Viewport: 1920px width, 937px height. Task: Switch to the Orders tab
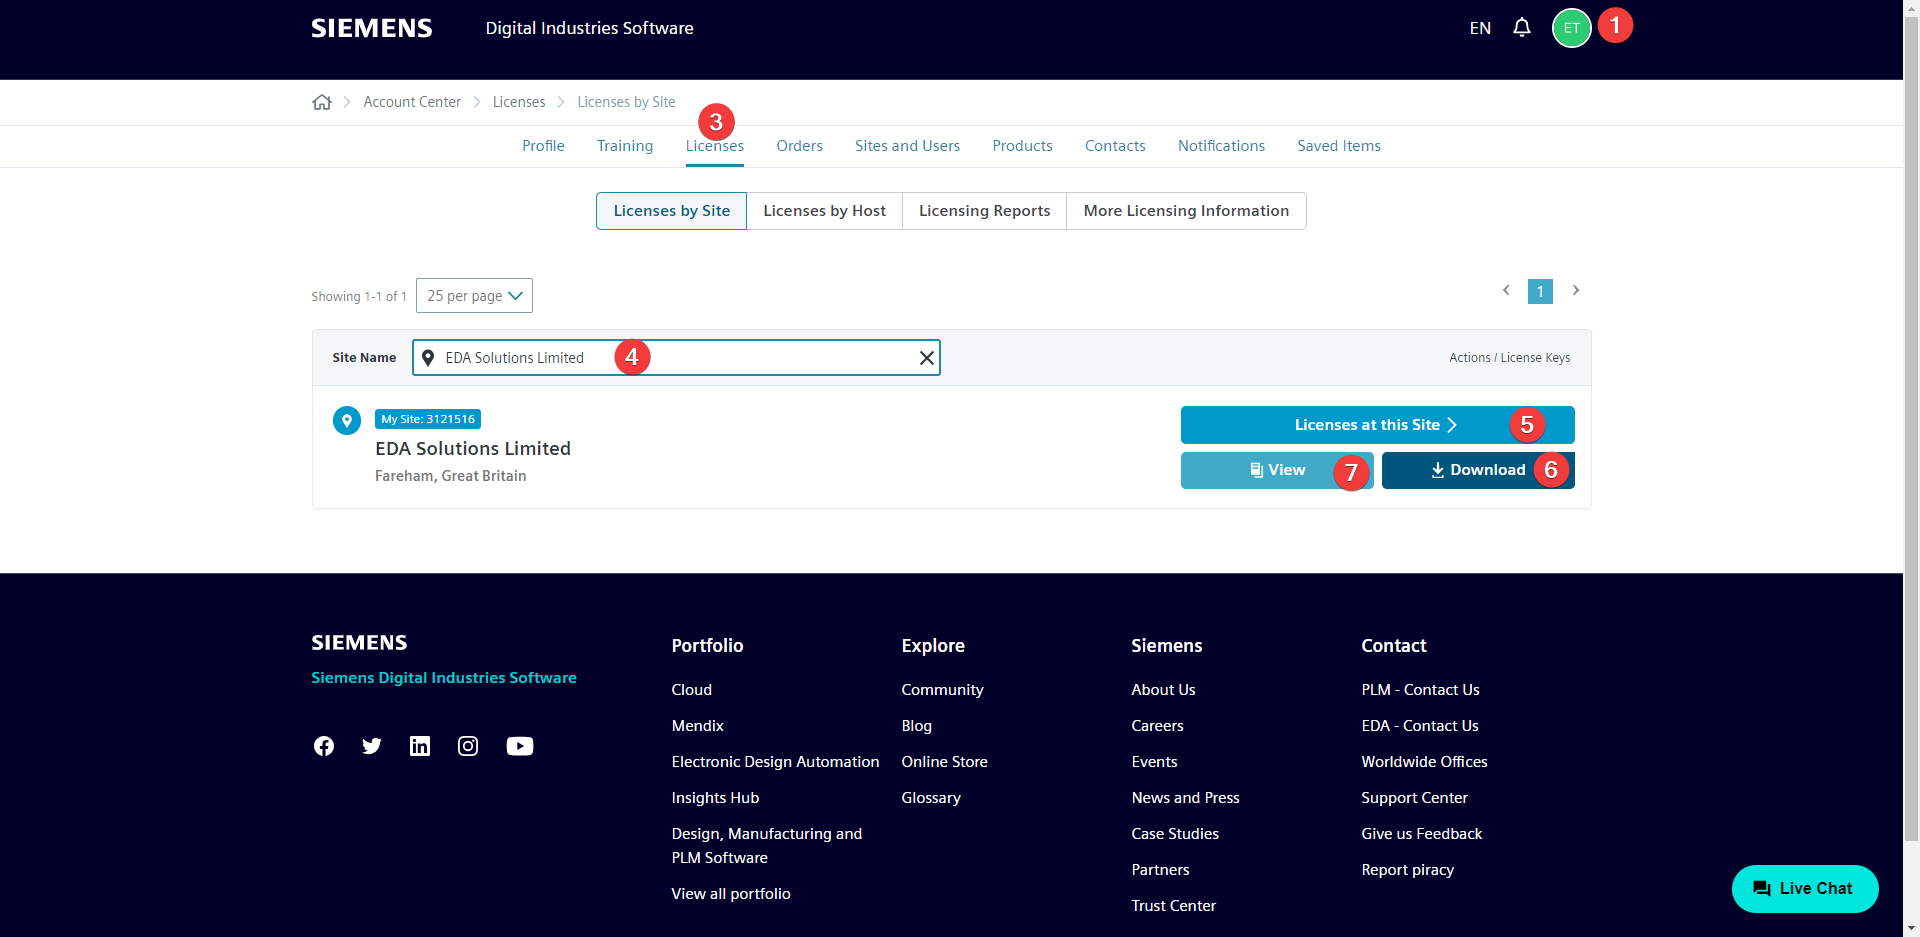click(800, 146)
